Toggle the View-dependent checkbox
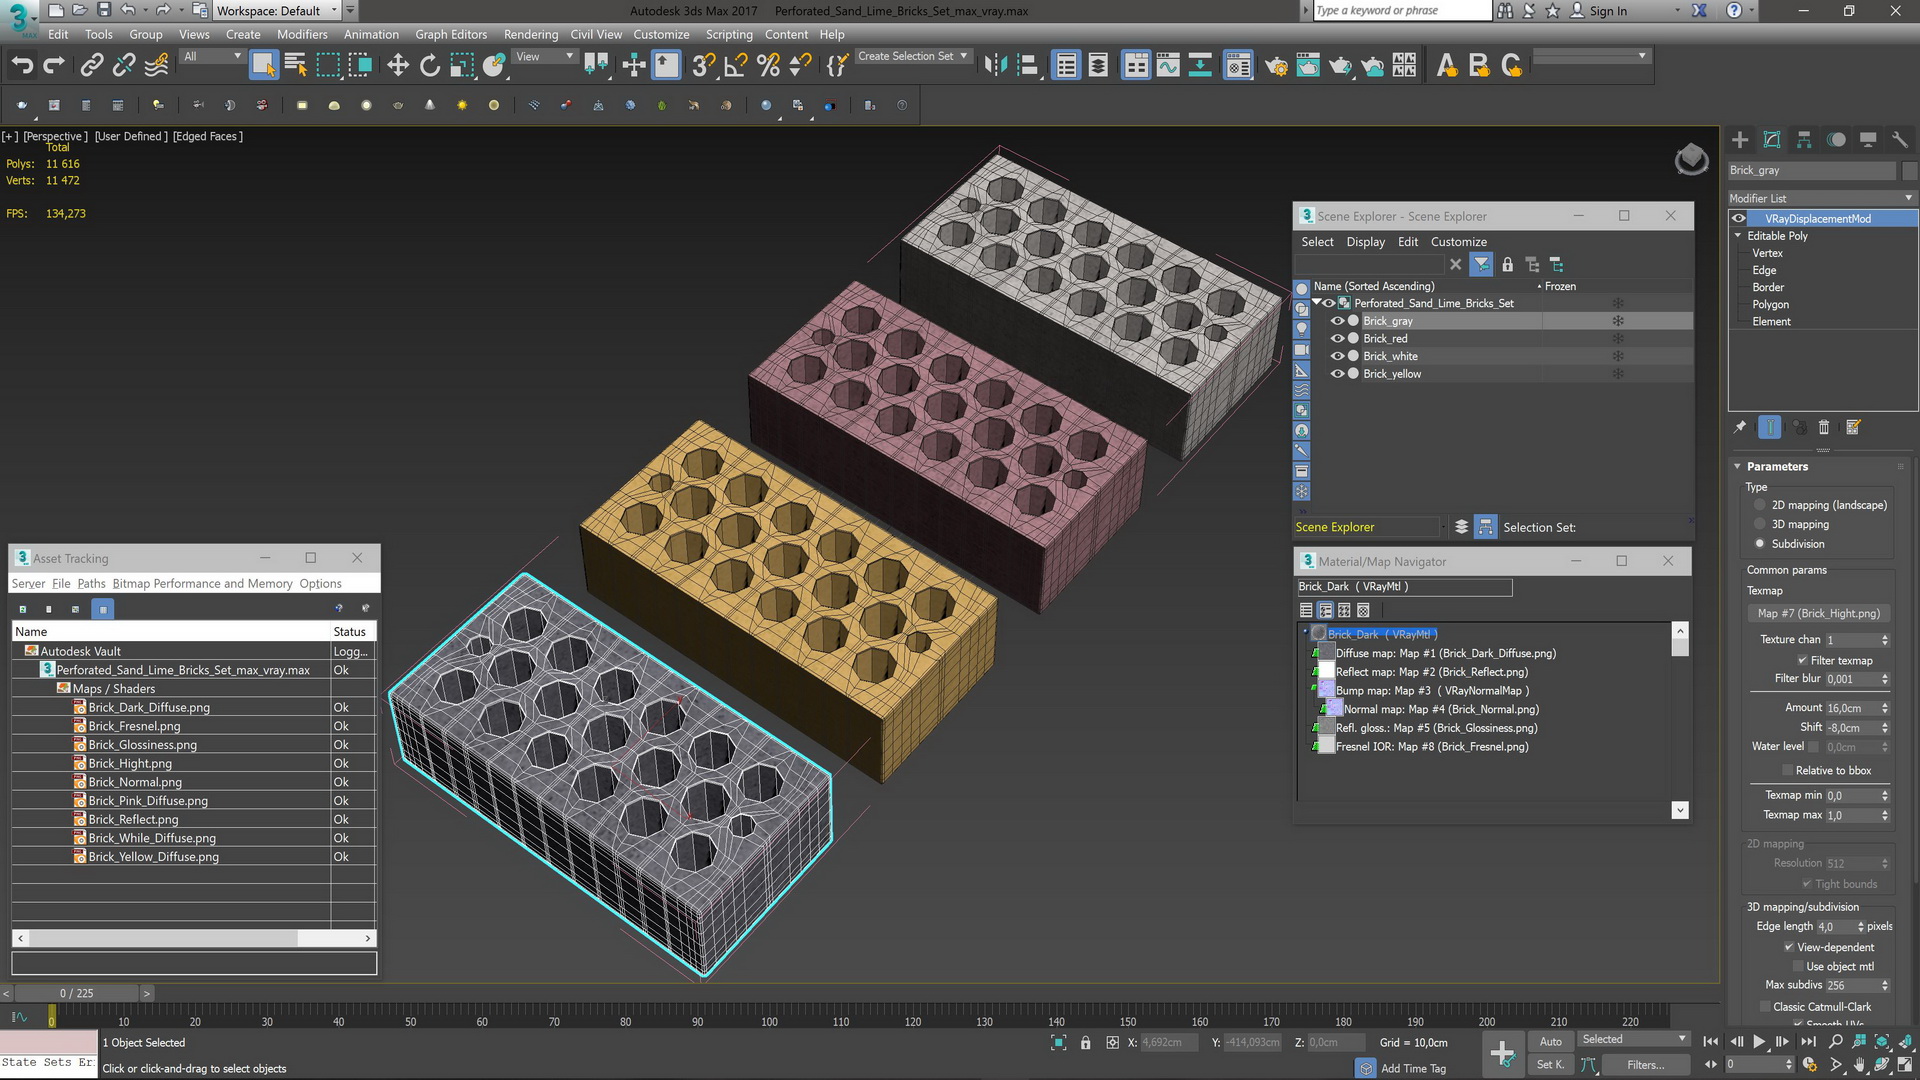 [1789, 948]
